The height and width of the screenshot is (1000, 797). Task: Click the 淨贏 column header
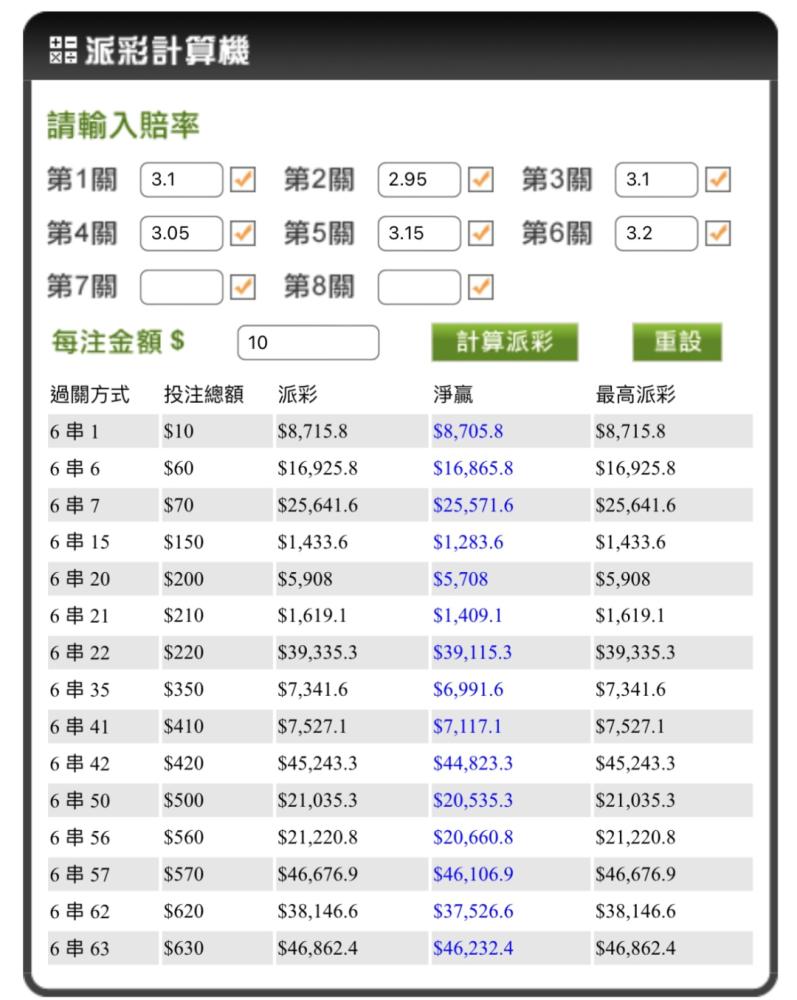tap(453, 394)
